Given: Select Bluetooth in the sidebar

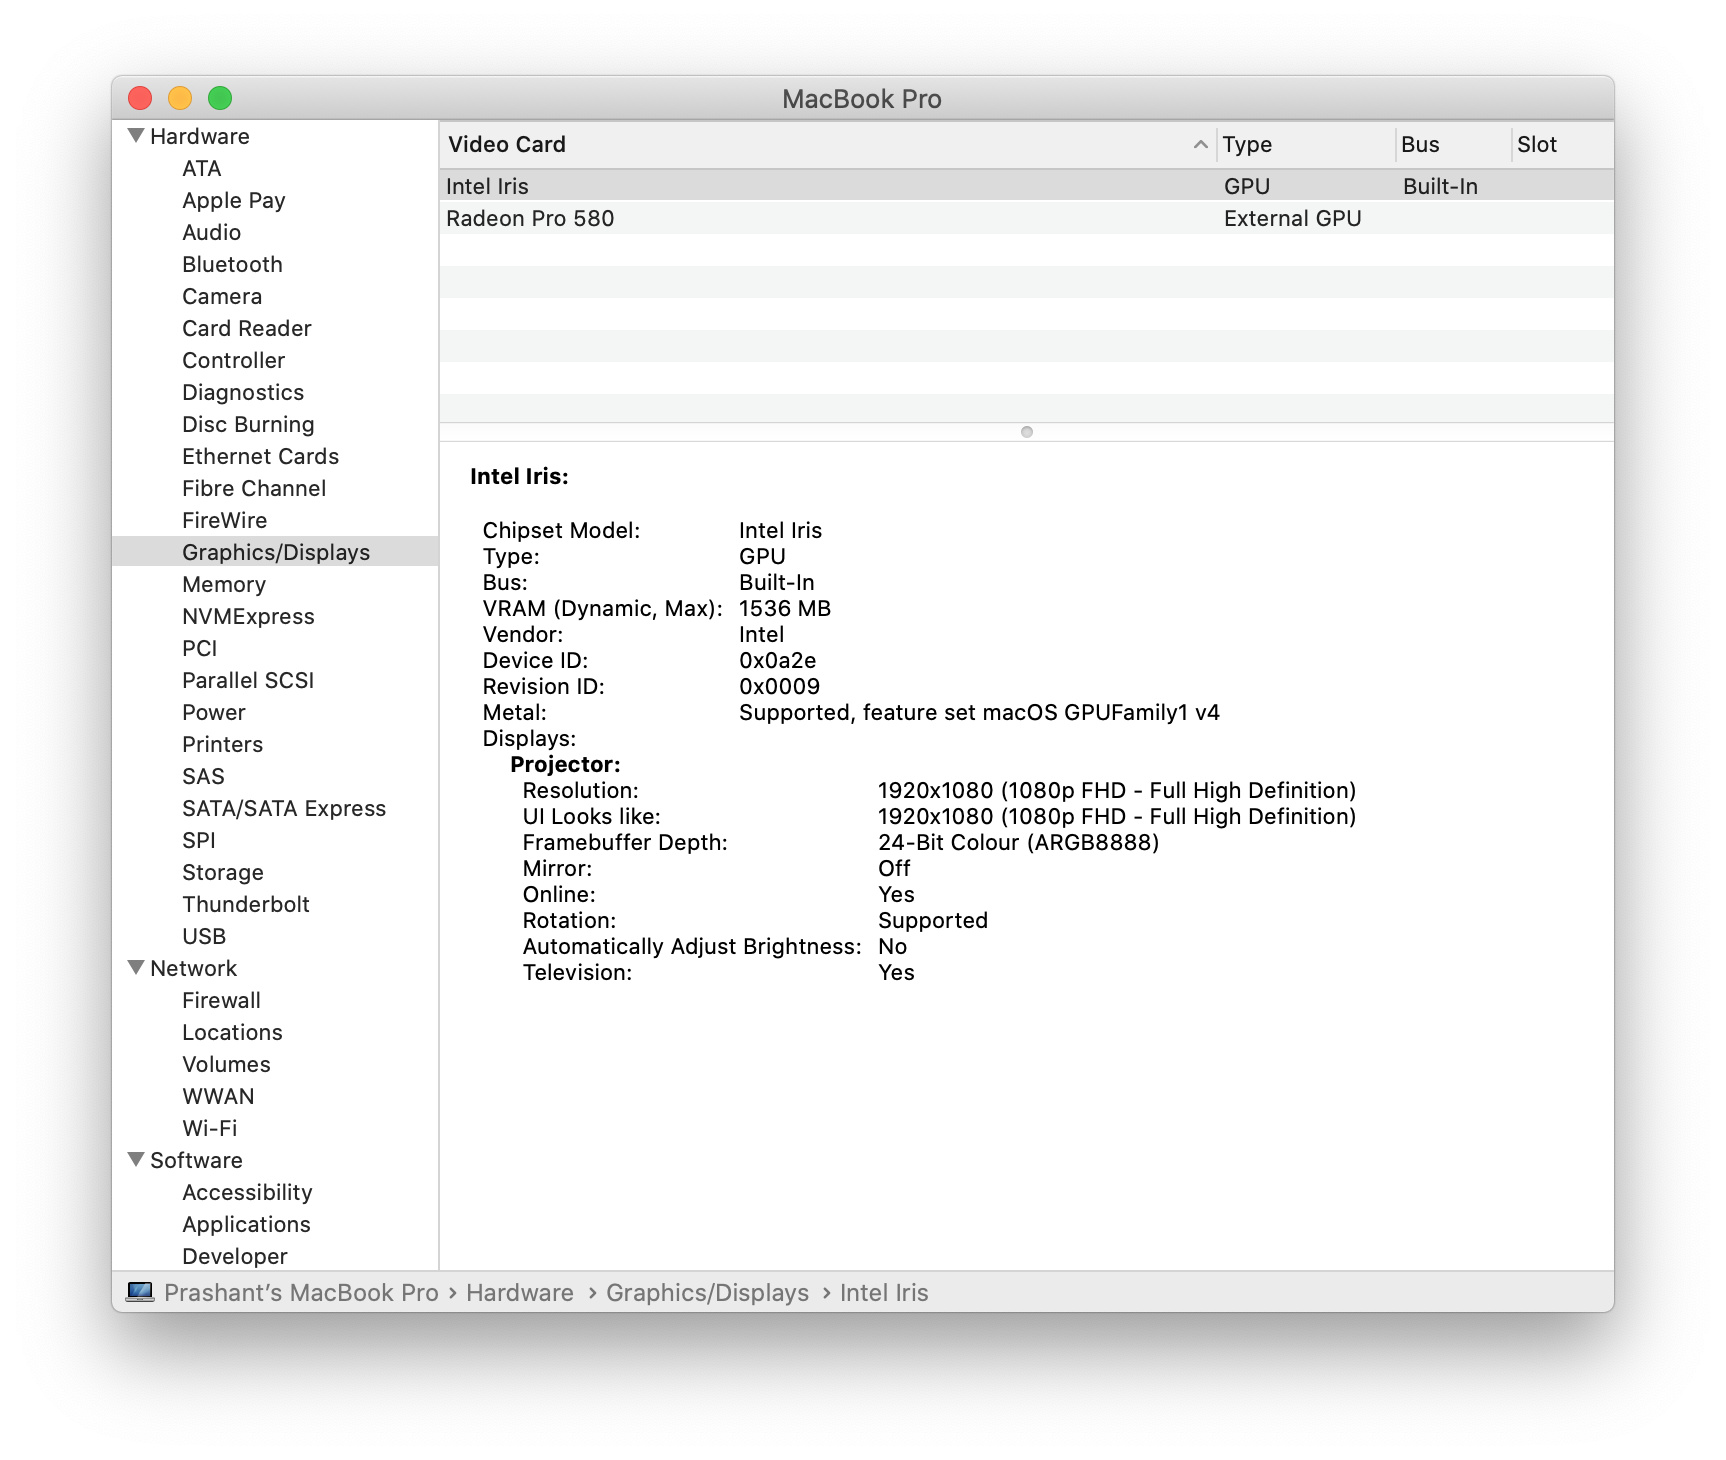Looking at the screenshot, I should click(x=232, y=264).
